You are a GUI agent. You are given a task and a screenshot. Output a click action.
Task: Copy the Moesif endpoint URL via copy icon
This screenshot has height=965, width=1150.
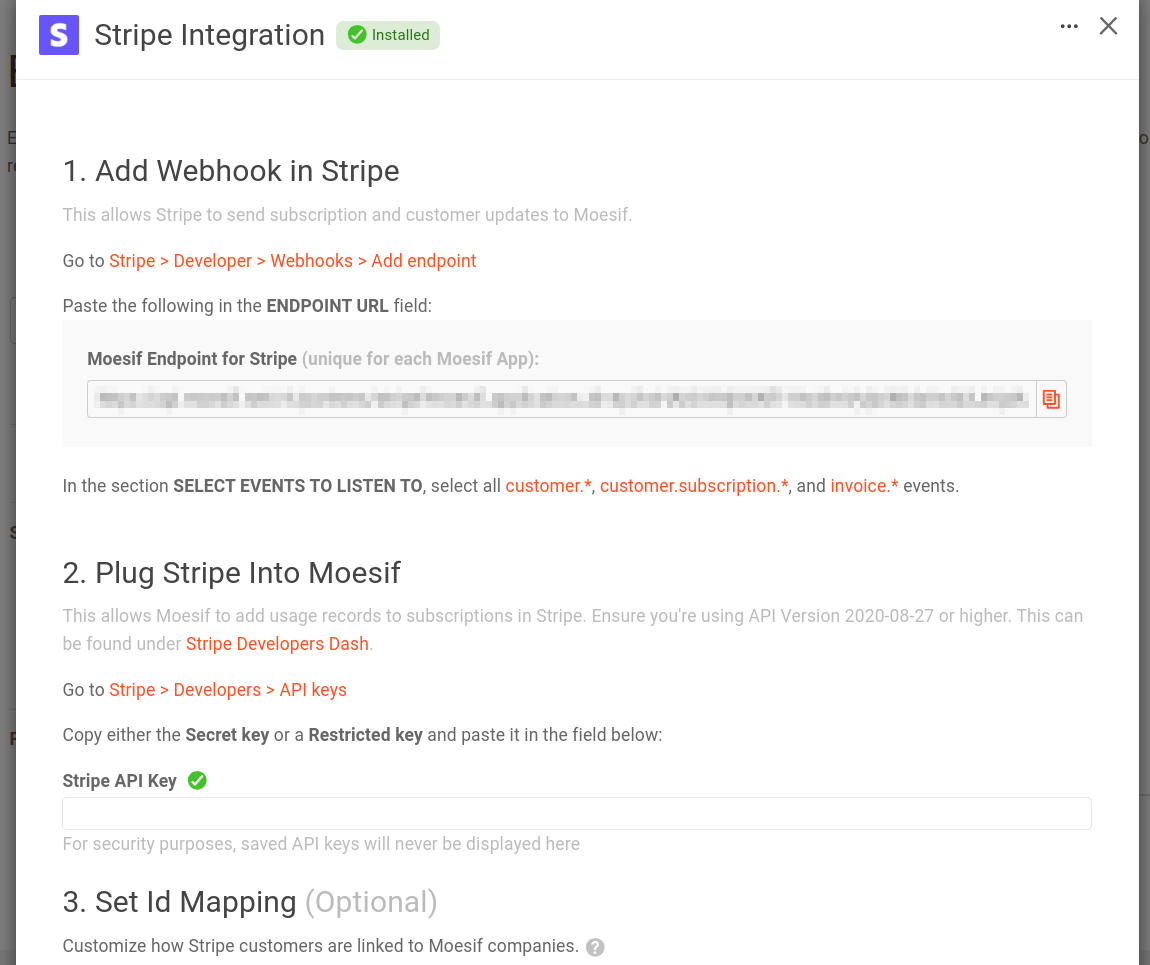(x=1051, y=398)
